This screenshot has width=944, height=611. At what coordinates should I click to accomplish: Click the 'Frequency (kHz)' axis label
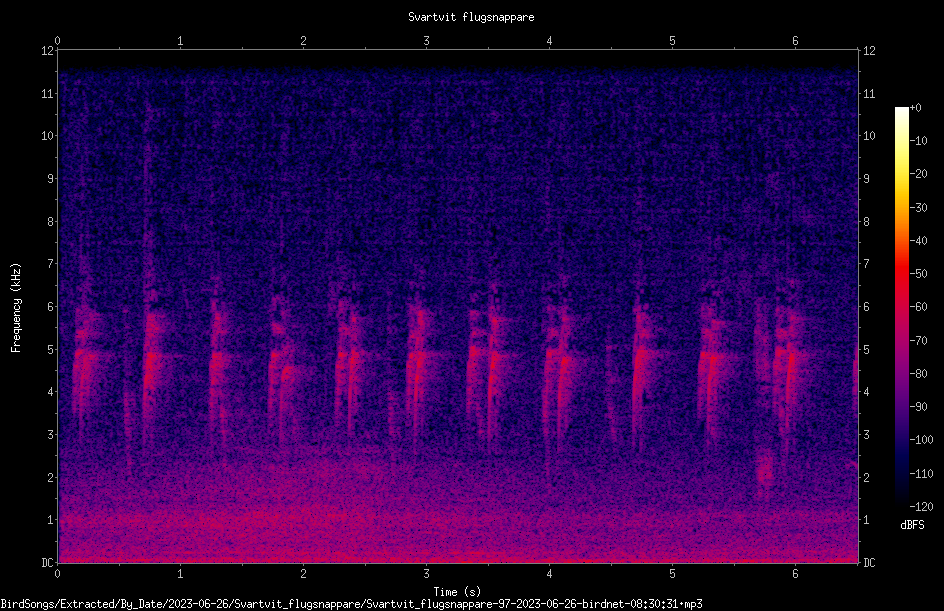(x=16, y=308)
